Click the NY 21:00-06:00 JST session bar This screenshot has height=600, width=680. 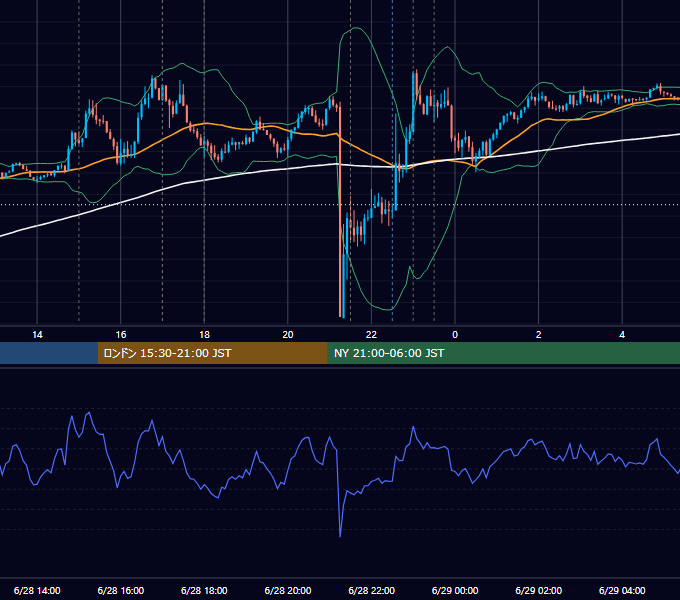503,353
